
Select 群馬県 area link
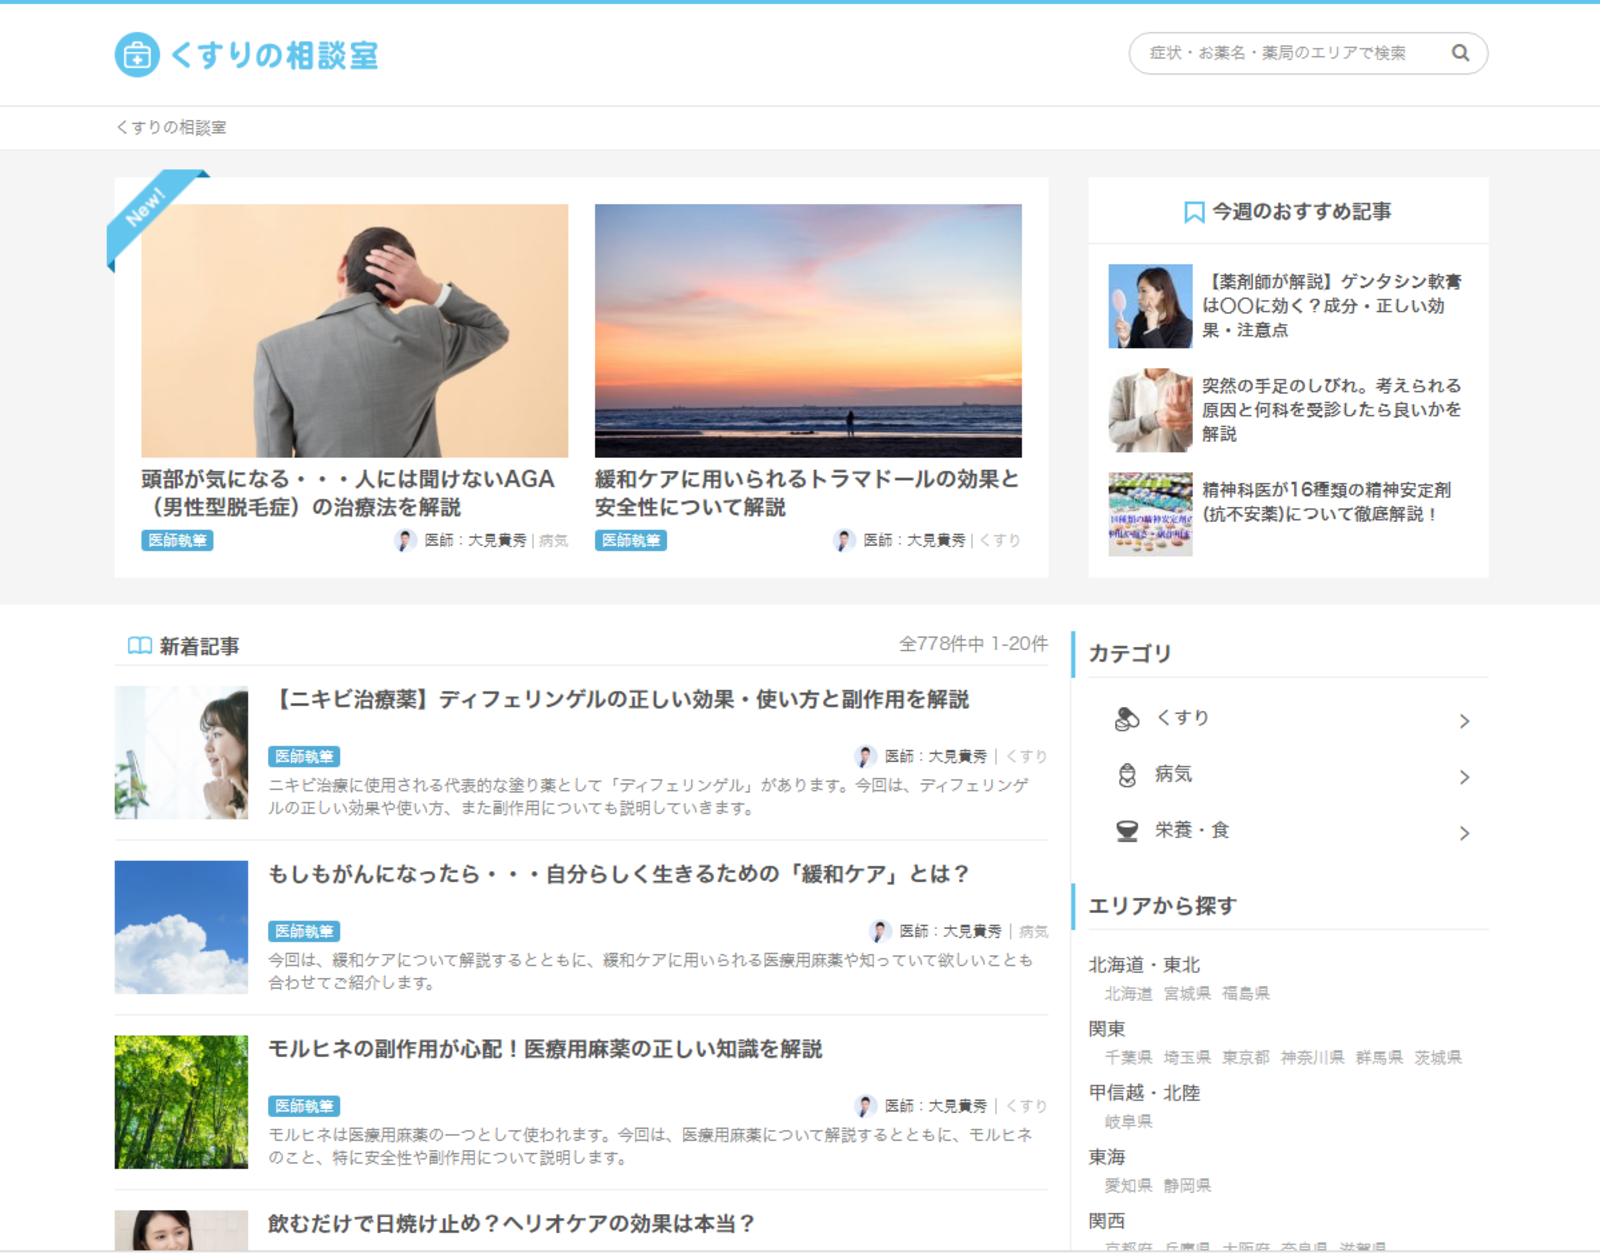[1380, 1057]
